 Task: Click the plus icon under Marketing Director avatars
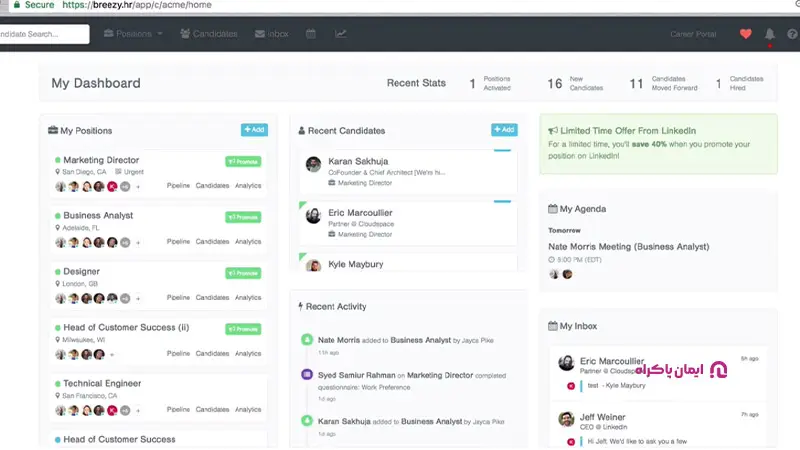point(138,186)
